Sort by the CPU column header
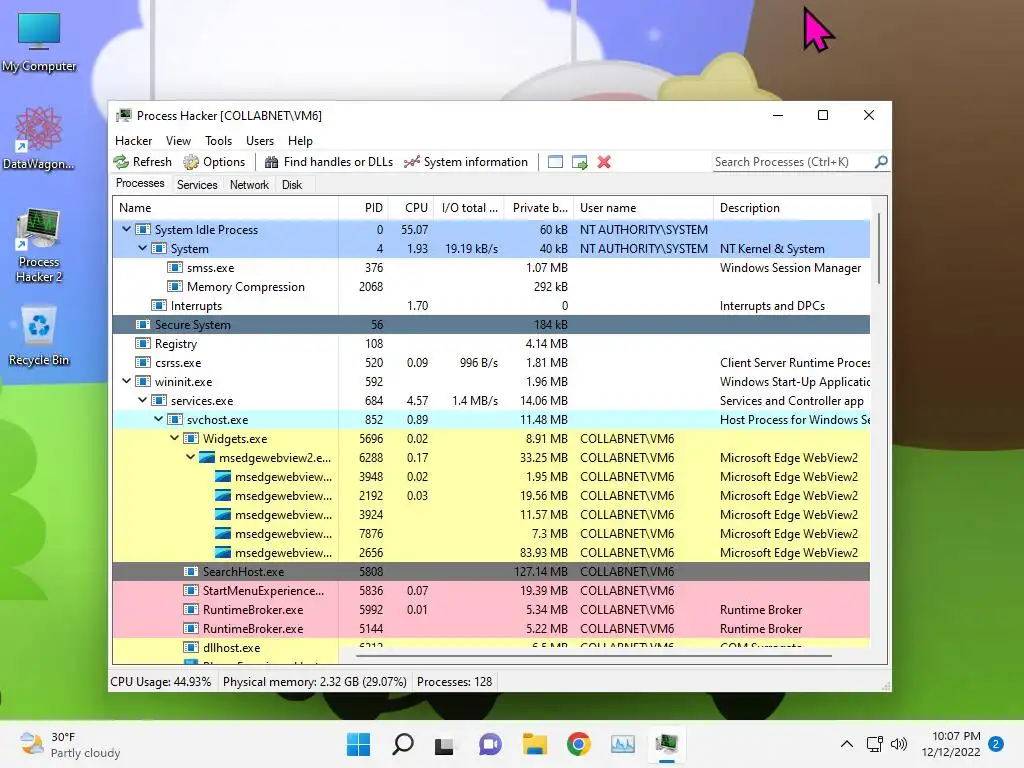Screen dimensions: 1024x768 tap(411, 208)
